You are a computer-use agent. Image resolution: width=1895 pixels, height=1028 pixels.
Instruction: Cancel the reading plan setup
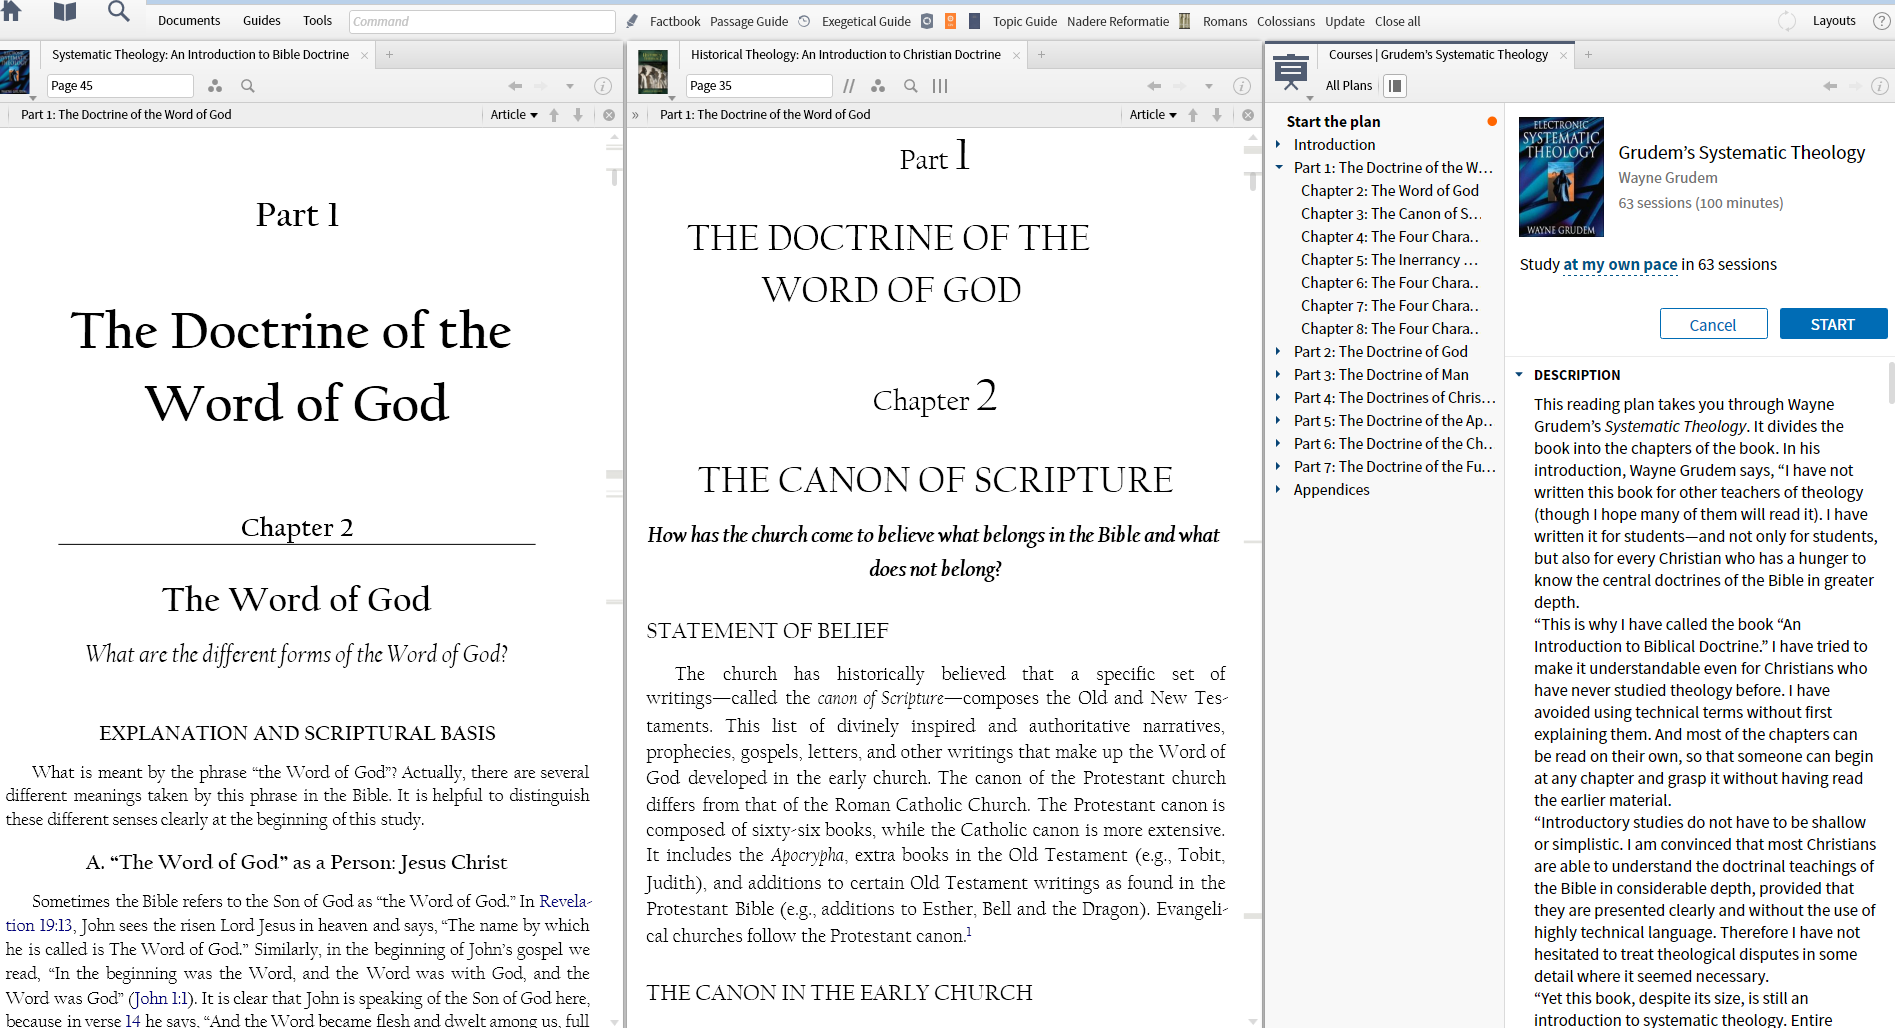(x=1713, y=324)
